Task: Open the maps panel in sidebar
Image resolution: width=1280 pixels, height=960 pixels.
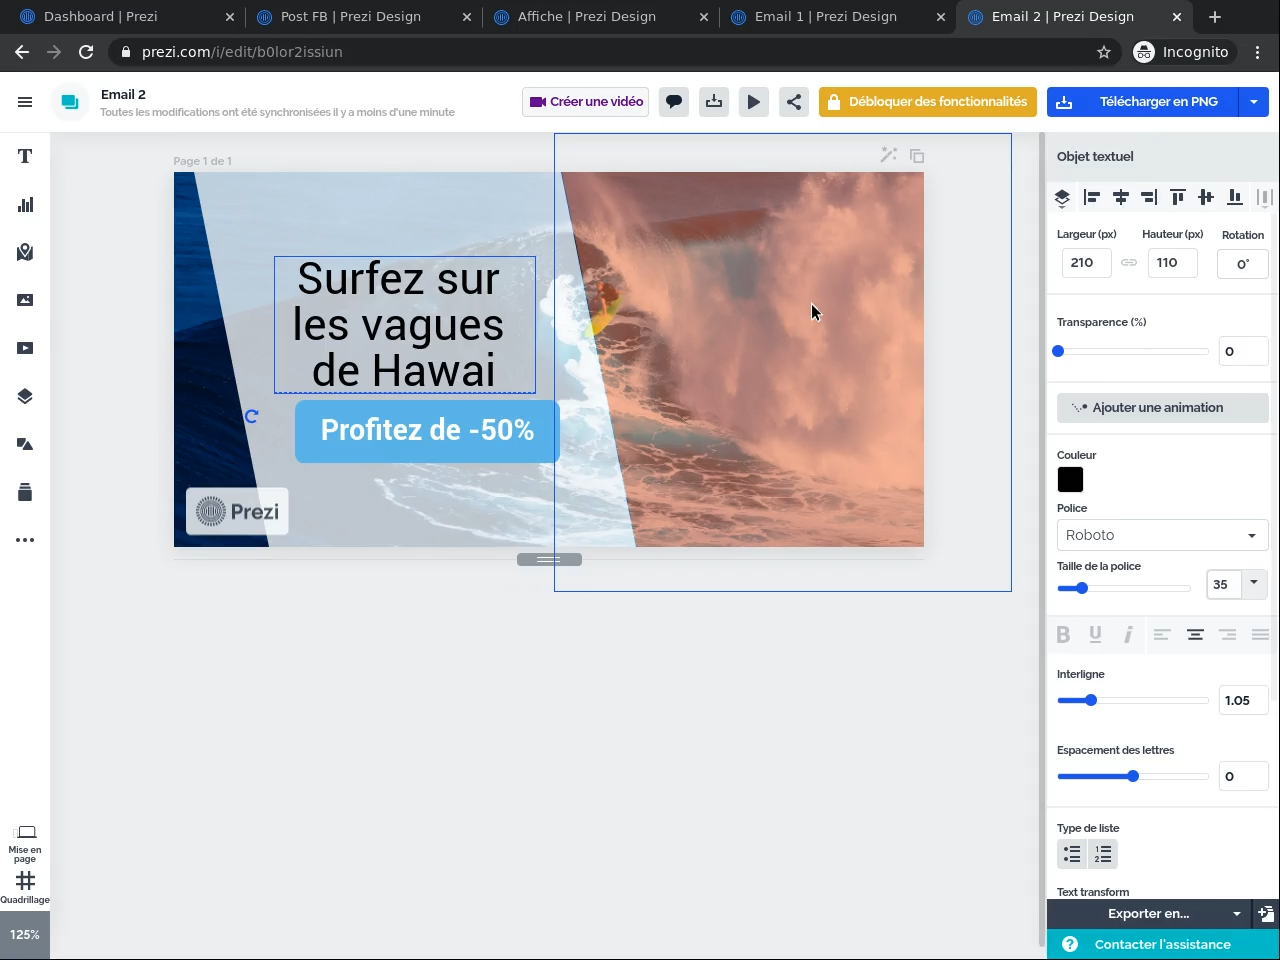Action: (x=25, y=252)
